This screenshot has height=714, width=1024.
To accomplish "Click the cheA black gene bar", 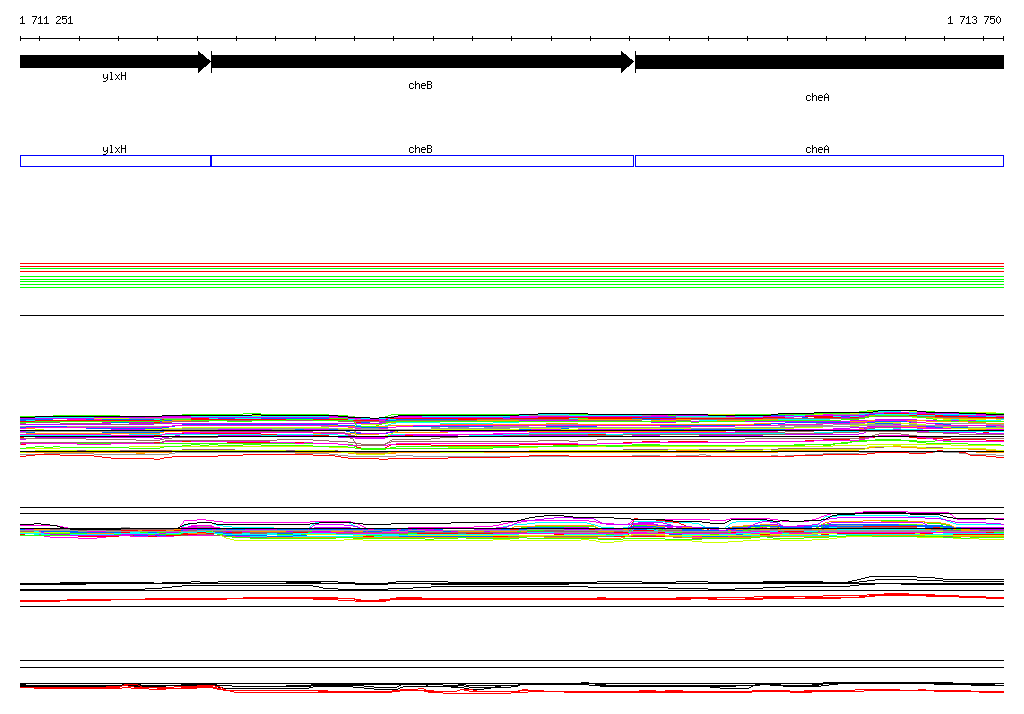I will pos(820,62).
